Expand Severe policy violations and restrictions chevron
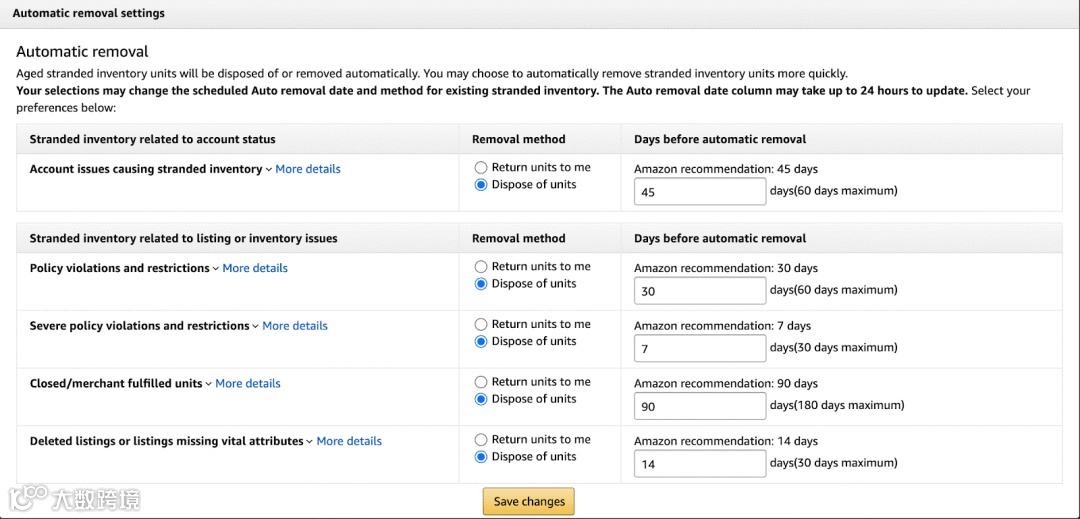Screen dimensions: 1080x519 point(256,327)
